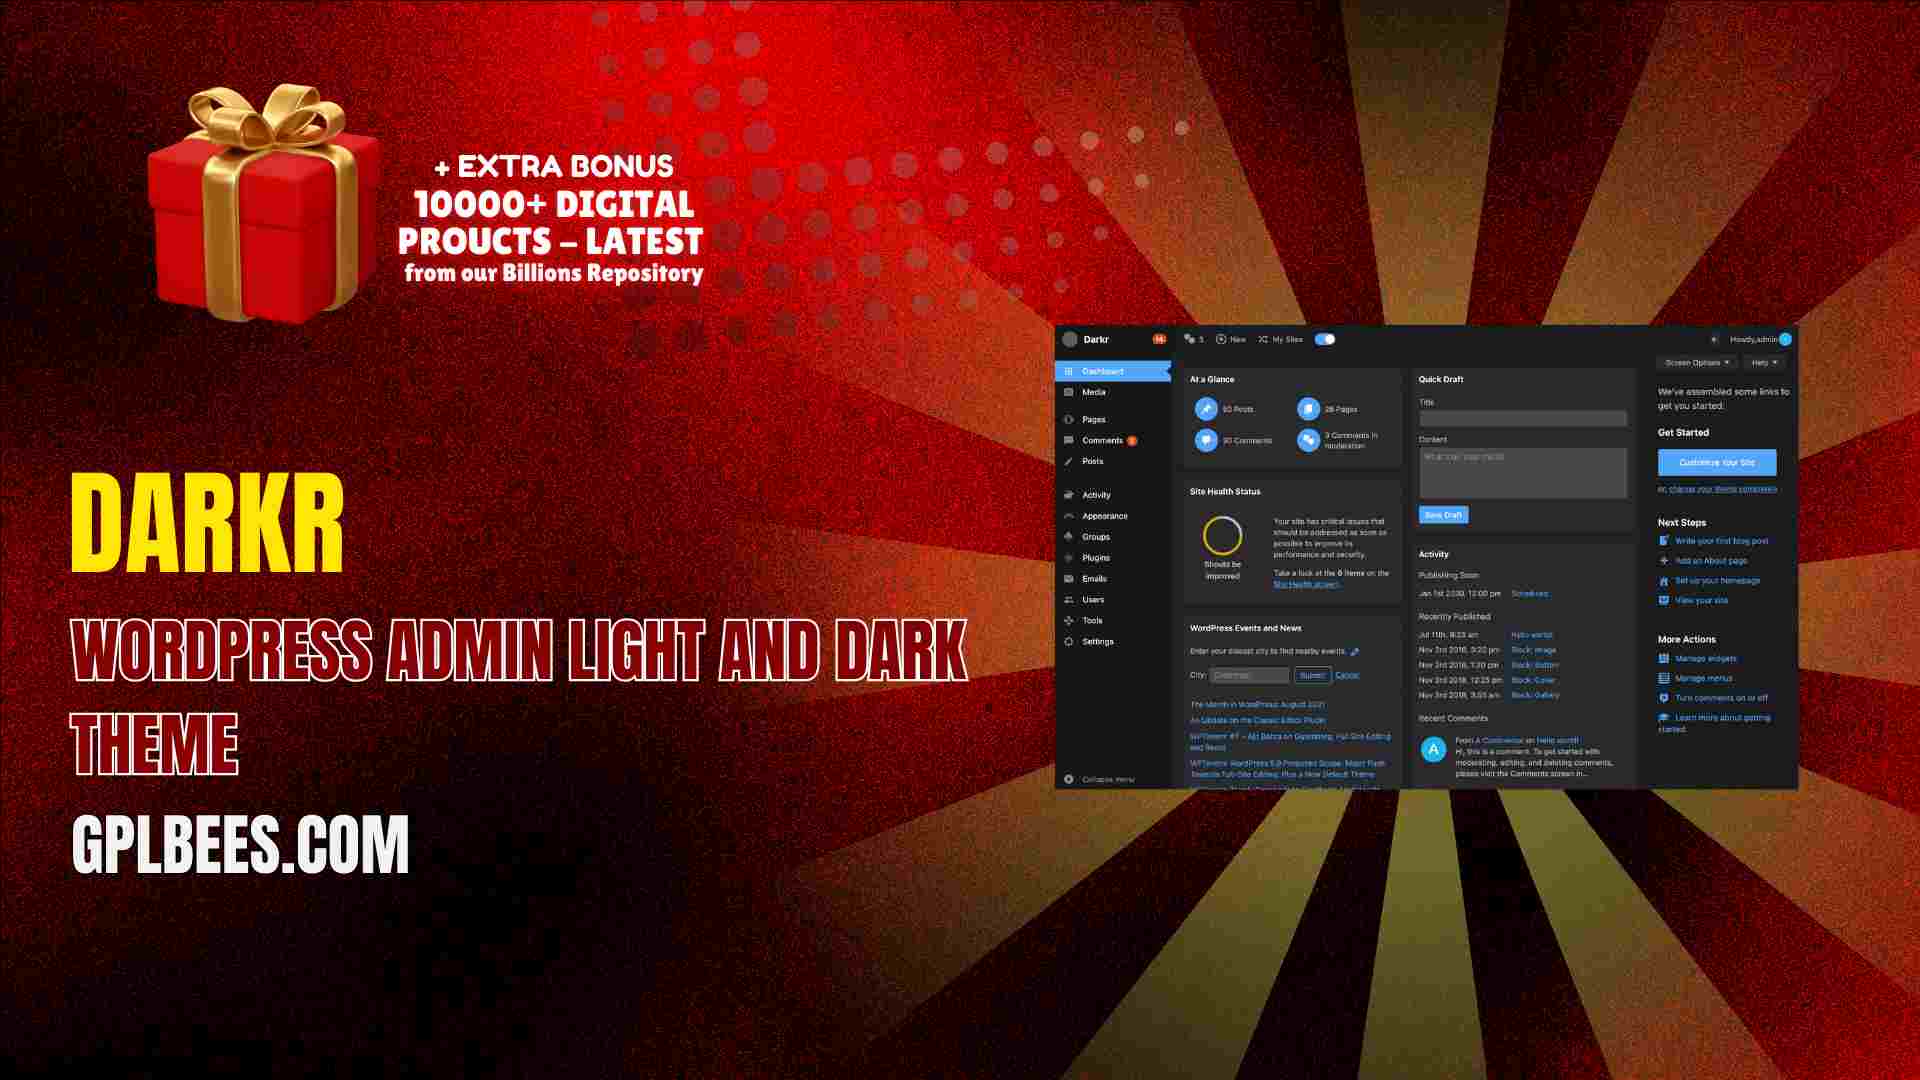Click the Posts pencil icon in the sidebar
Viewport: 1920px width, 1080px height.
1069,461
